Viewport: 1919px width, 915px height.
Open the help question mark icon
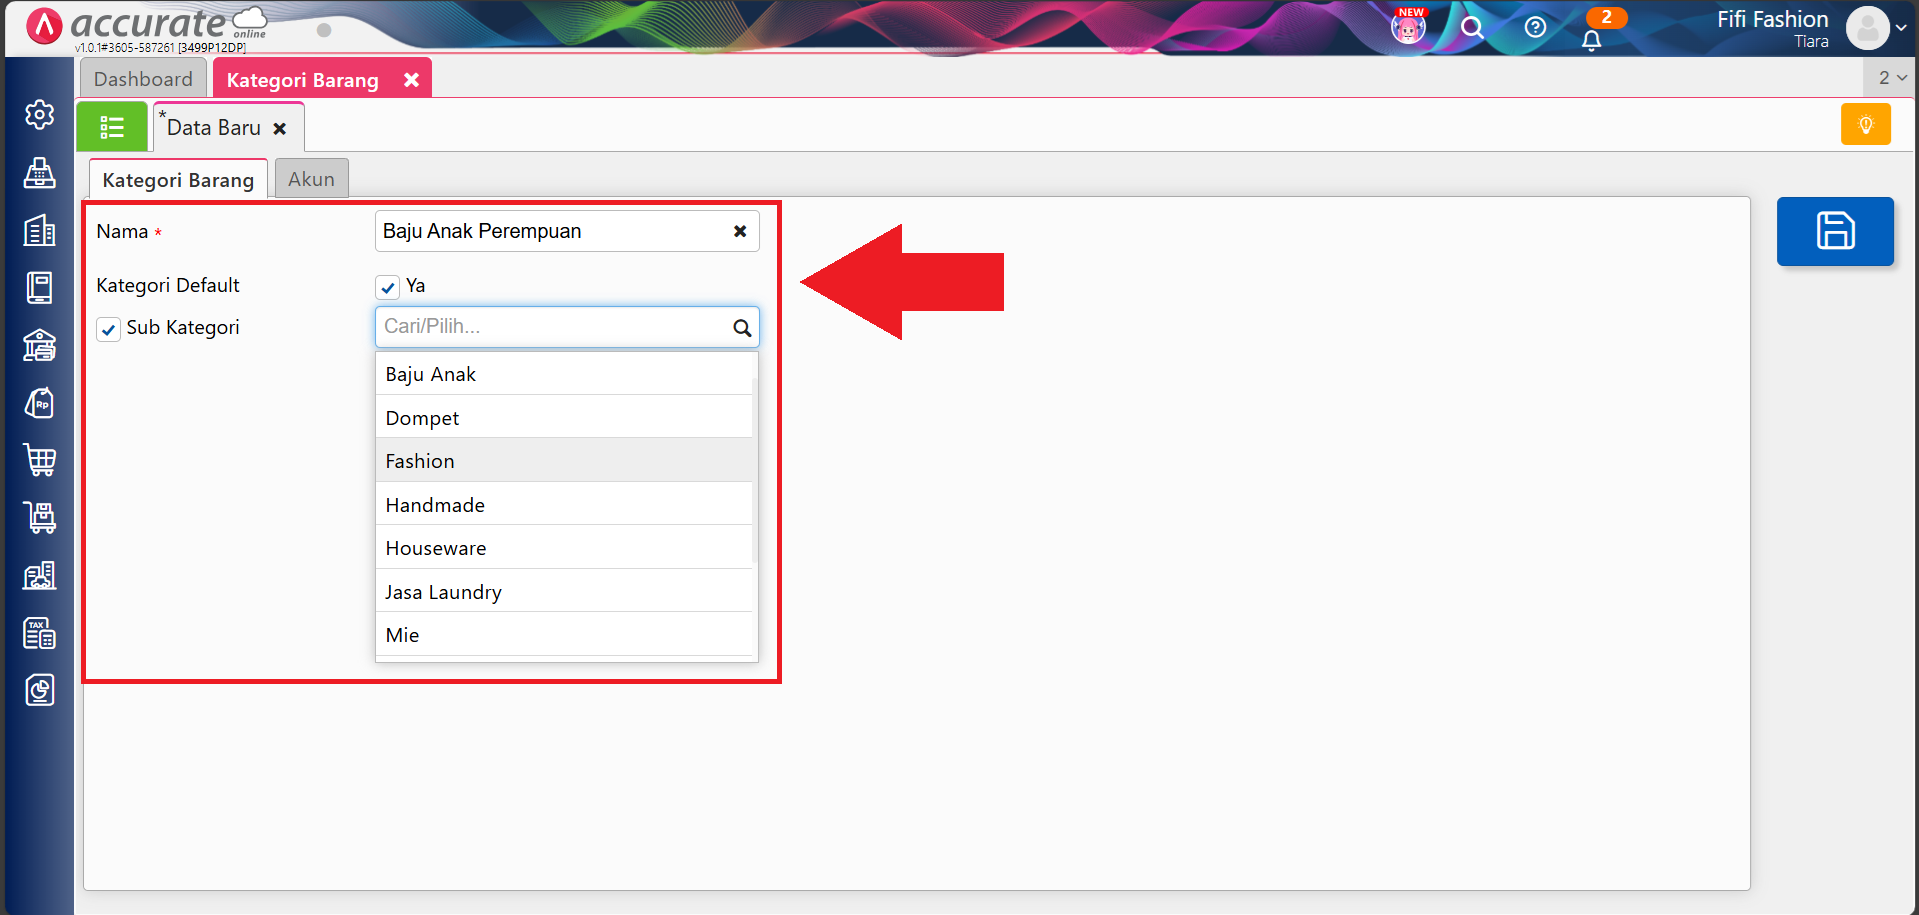(1535, 28)
